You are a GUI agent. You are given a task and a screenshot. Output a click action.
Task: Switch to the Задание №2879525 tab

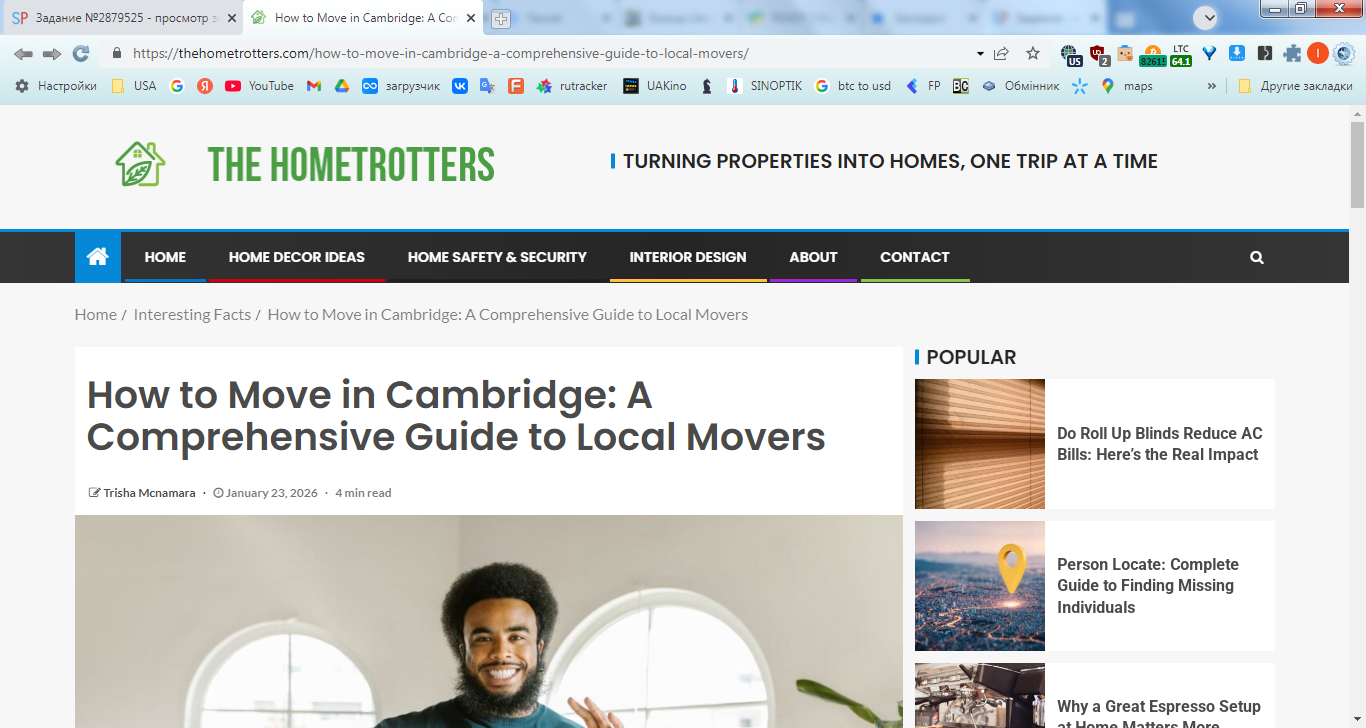point(121,18)
